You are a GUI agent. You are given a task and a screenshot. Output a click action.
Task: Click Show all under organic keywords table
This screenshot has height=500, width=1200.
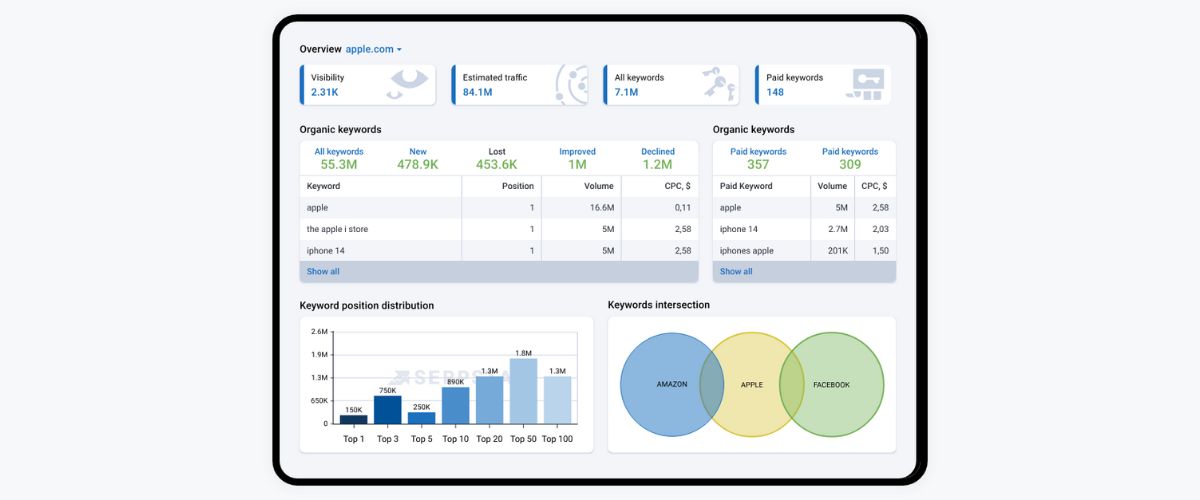pyautogui.click(x=323, y=272)
